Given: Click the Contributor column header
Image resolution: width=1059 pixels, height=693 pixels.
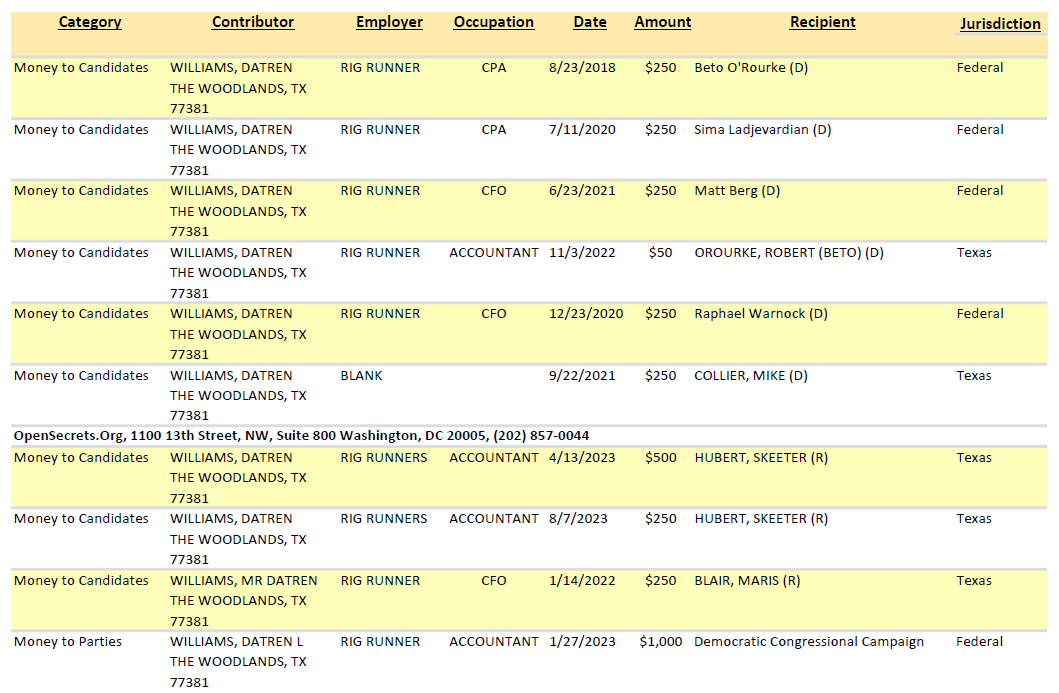Looking at the screenshot, I should click(253, 22).
